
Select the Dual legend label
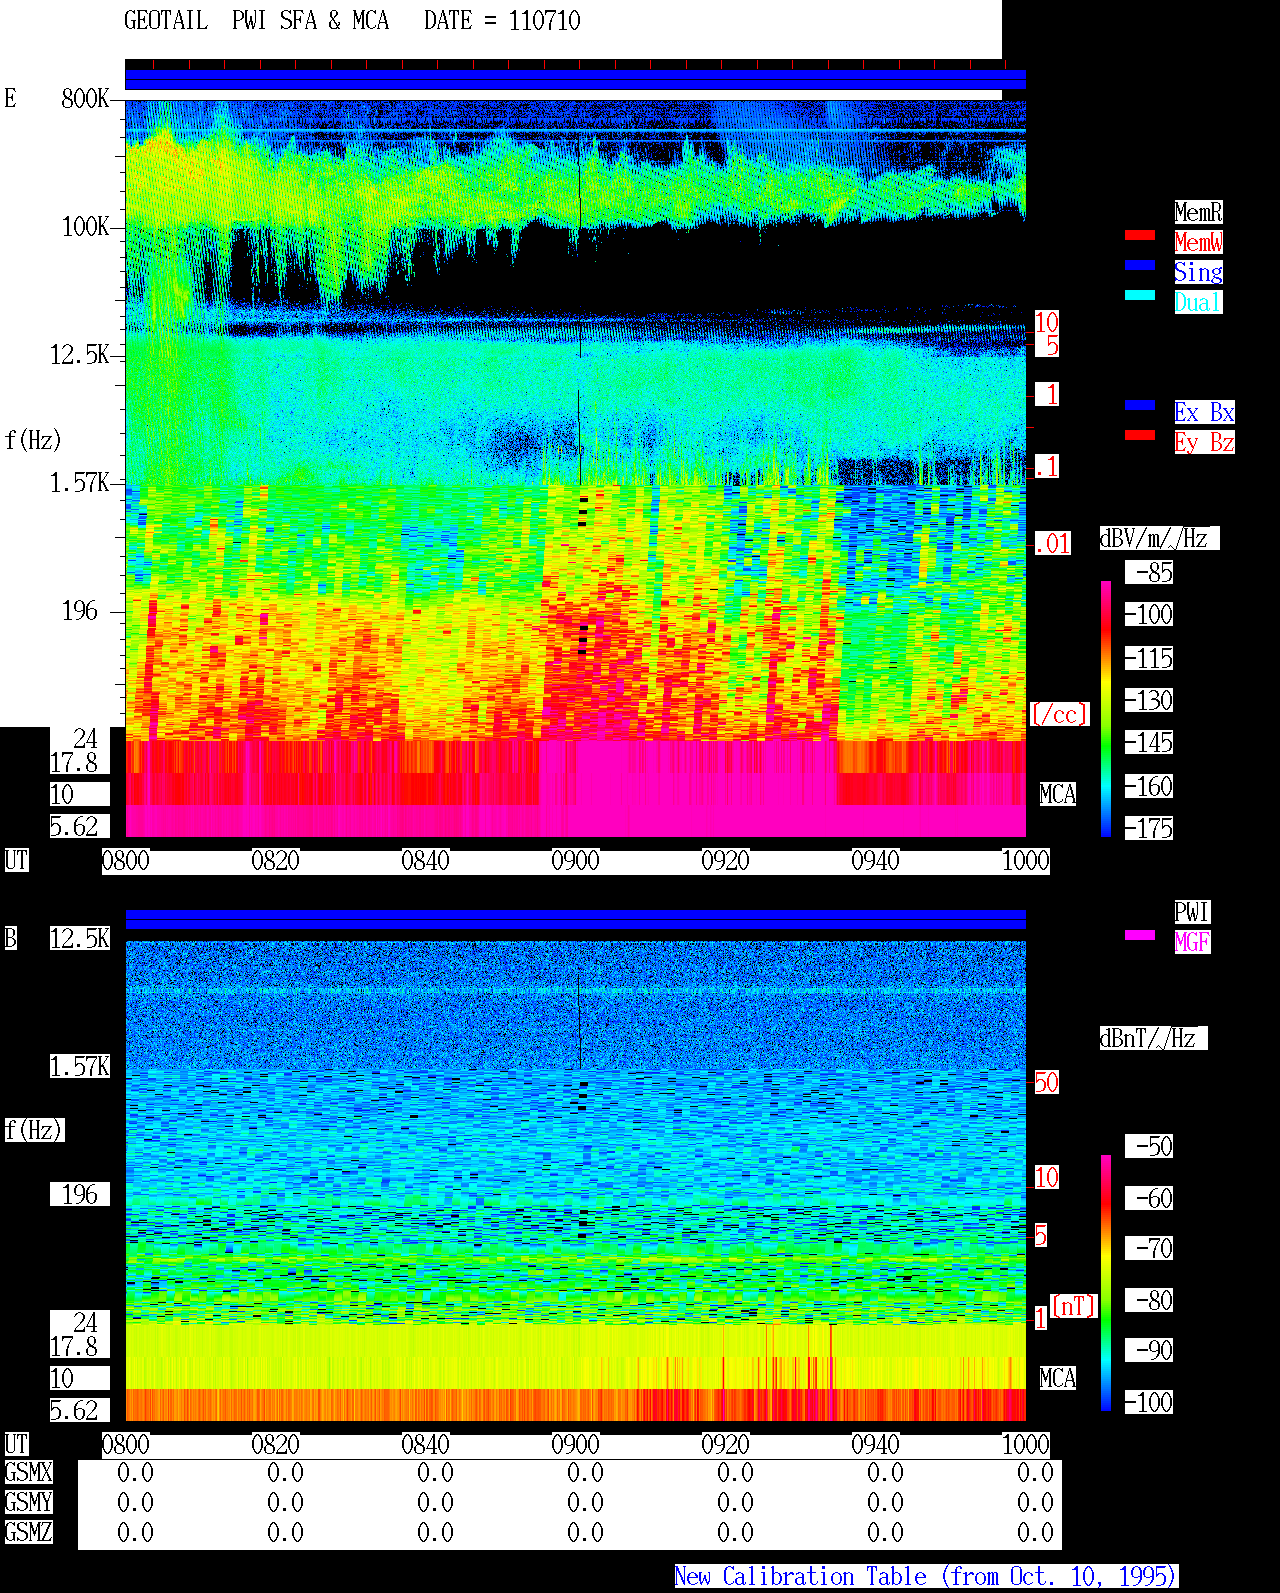pyautogui.click(x=1198, y=302)
